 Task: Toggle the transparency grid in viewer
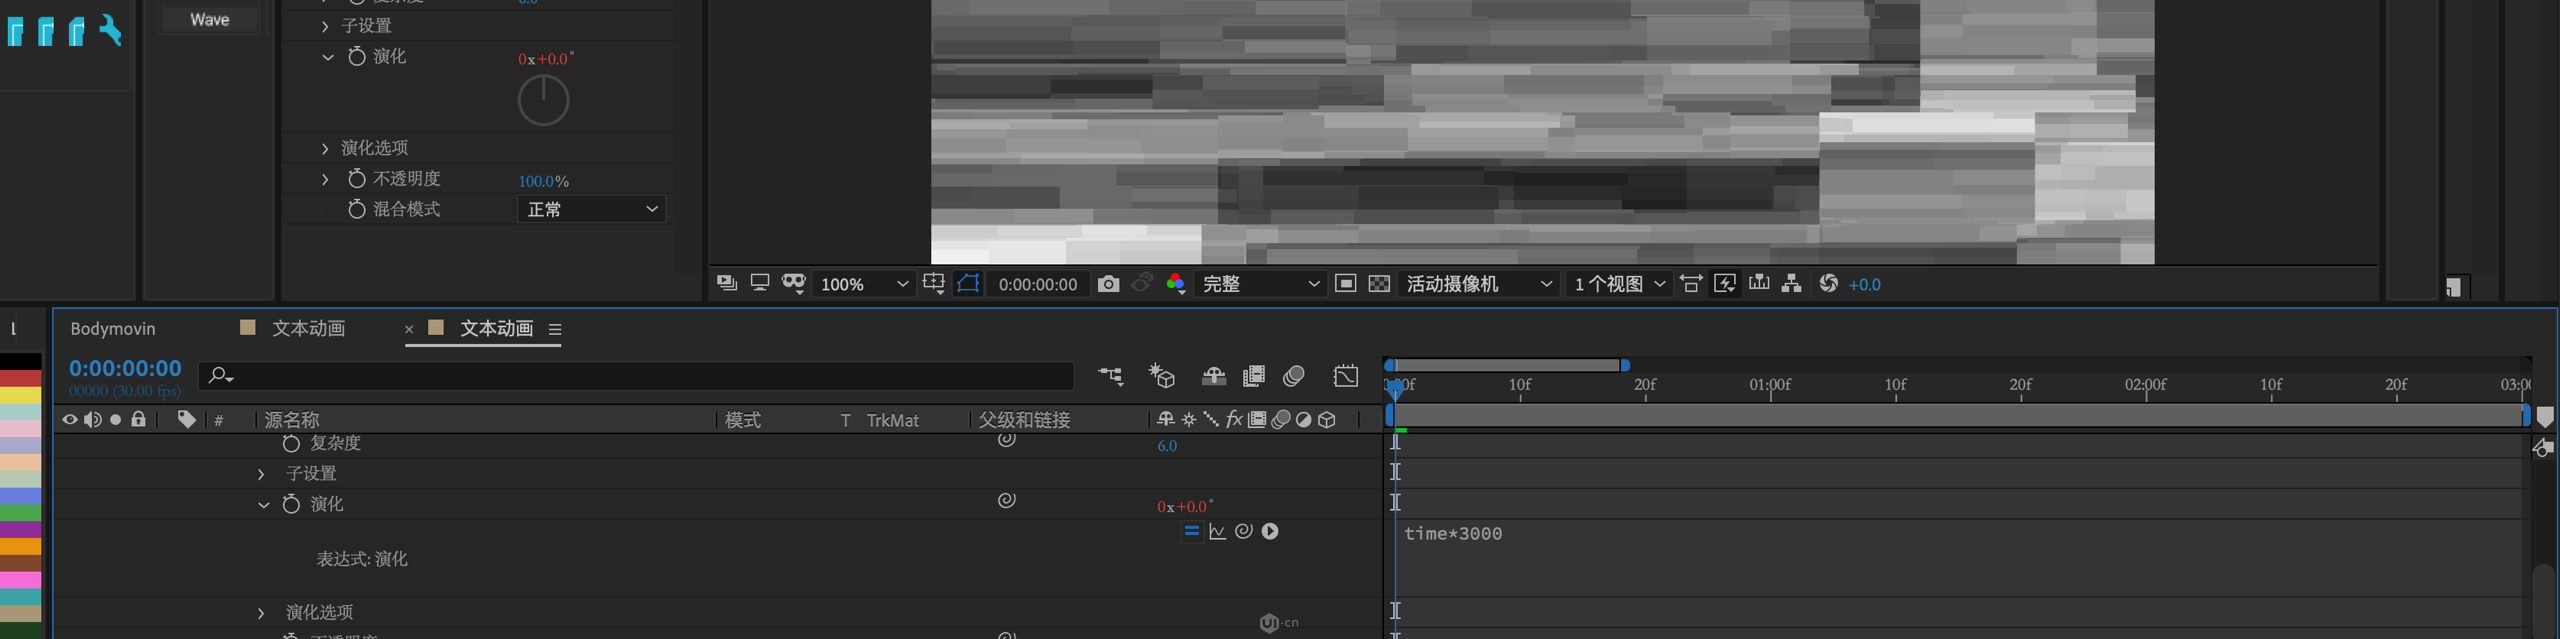(x=1379, y=284)
